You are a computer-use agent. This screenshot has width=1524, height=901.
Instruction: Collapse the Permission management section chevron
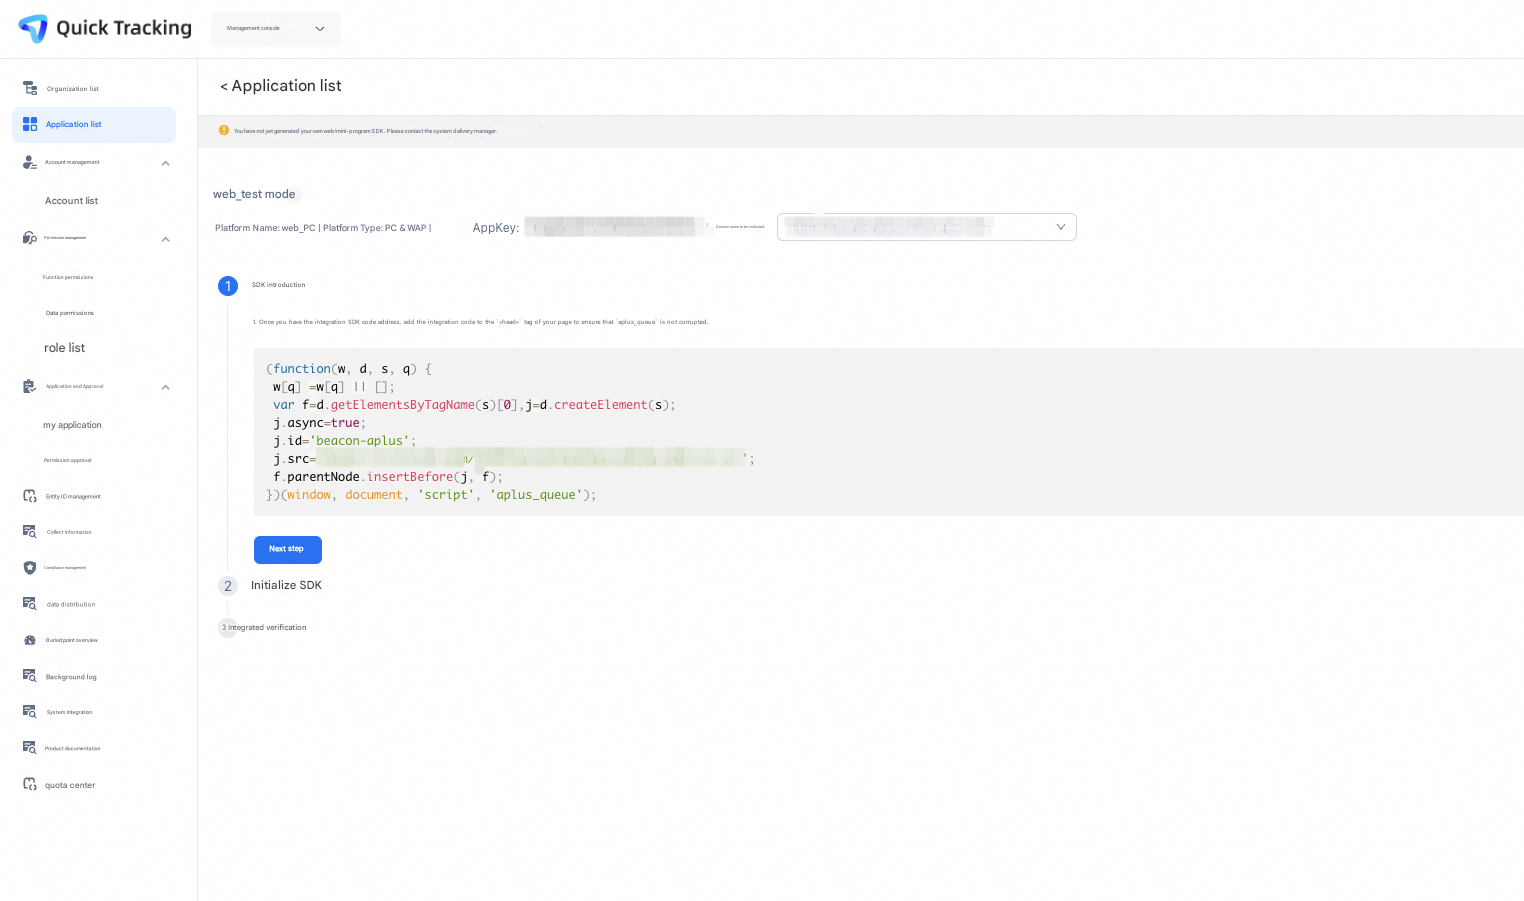point(166,239)
